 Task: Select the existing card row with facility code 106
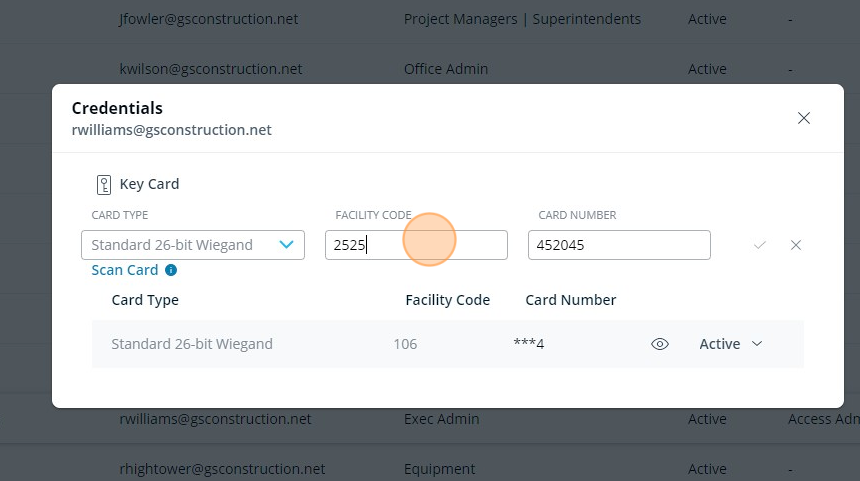tap(300, 344)
